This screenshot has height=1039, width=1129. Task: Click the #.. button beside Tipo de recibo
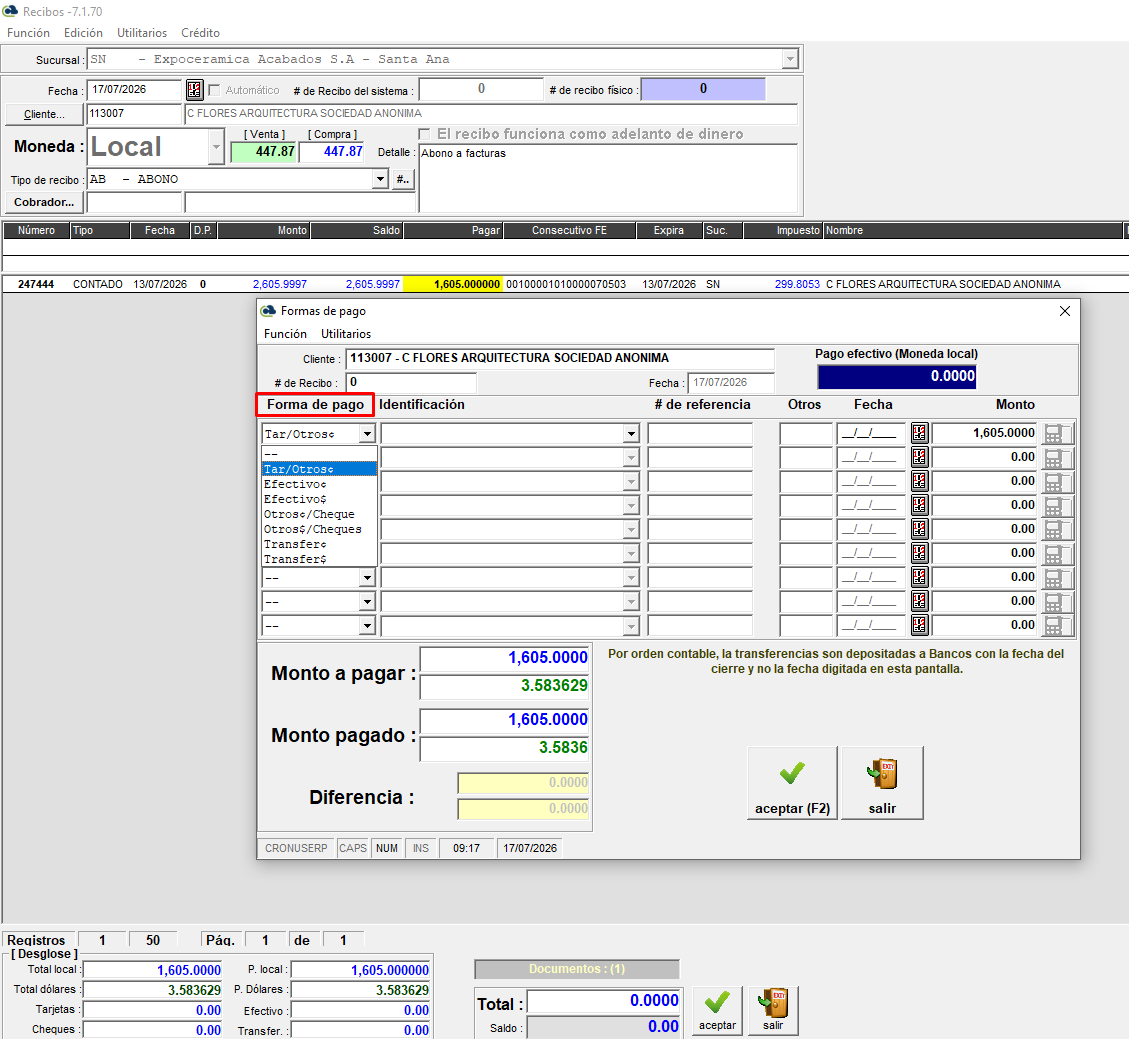click(402, 179)
